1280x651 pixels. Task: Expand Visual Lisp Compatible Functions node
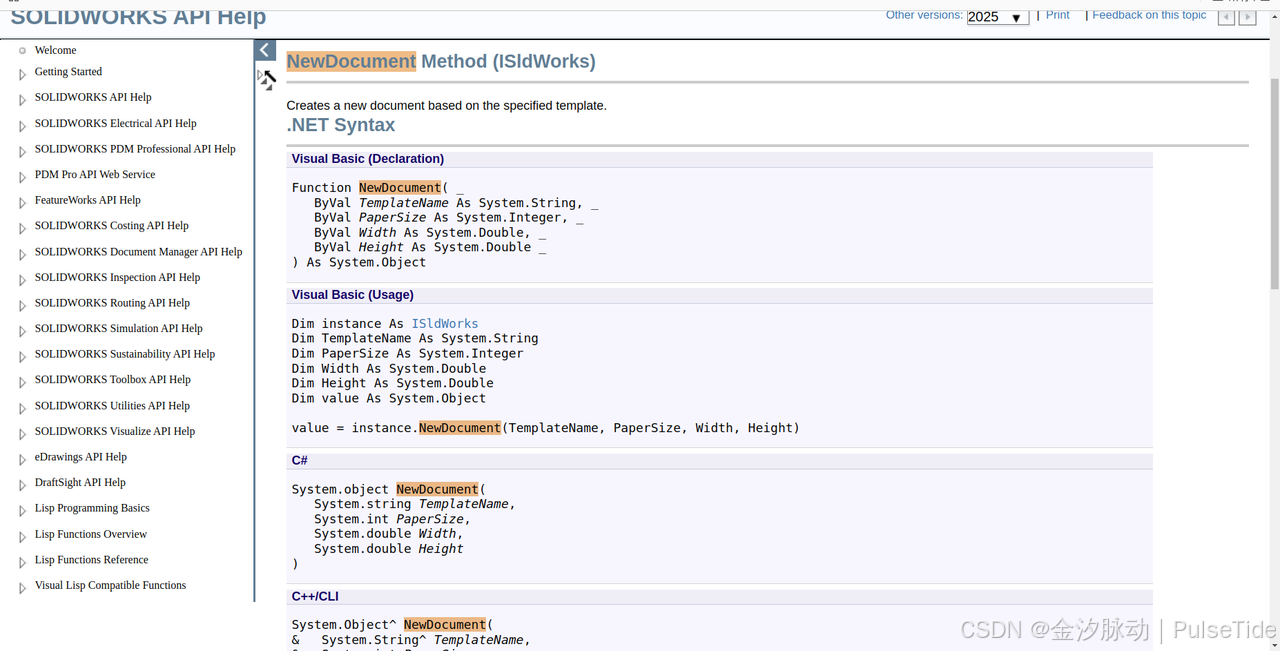click(x=22, y=588)
